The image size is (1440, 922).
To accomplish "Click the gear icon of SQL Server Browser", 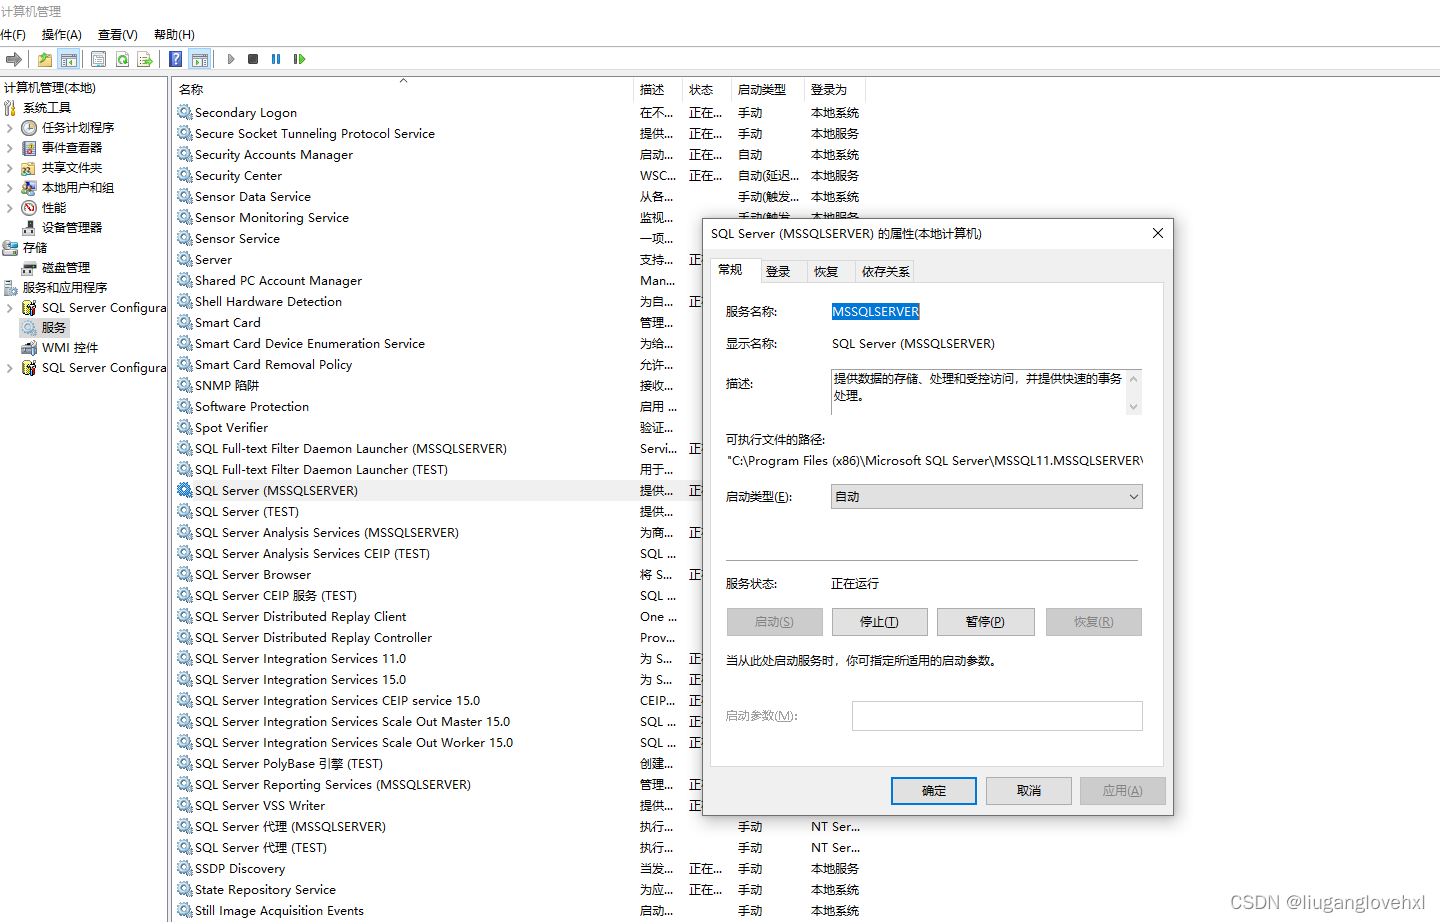I will tap(185, 574).
